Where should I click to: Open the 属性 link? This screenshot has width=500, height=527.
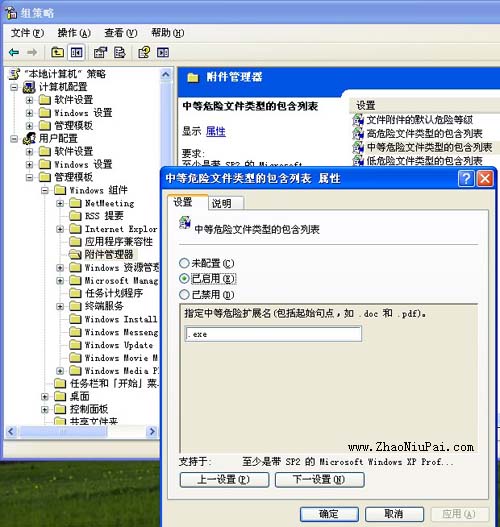point(216,131)
